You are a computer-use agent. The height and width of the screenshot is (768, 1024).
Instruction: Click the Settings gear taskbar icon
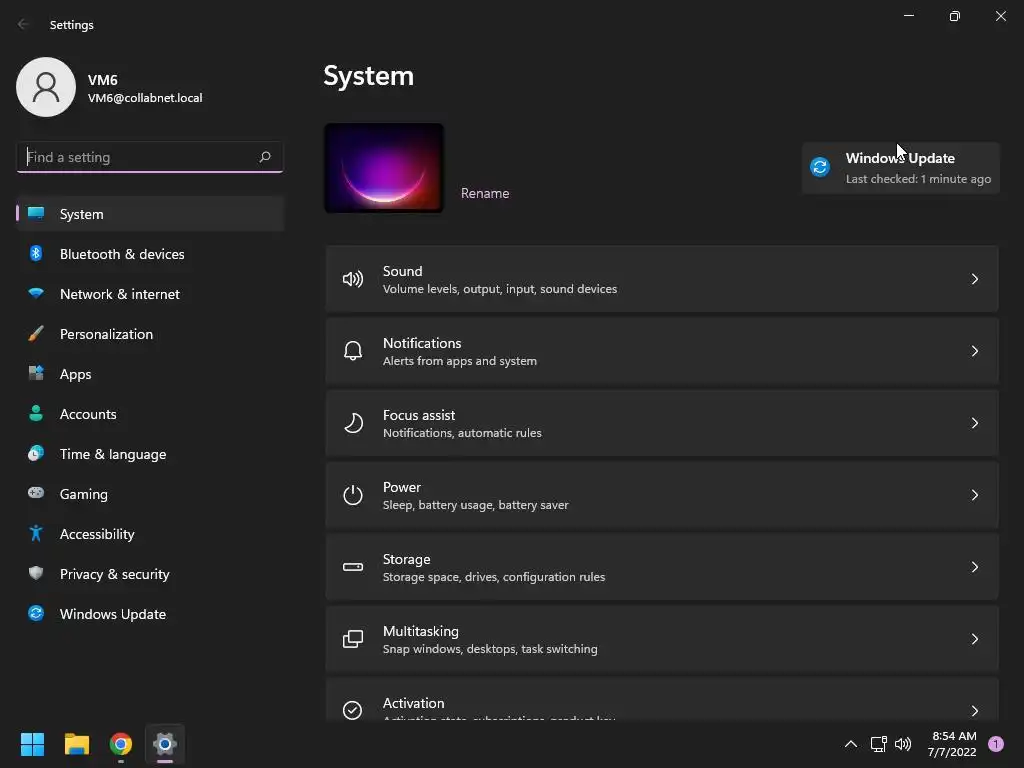pyautogui.click(x=165, y=744)
